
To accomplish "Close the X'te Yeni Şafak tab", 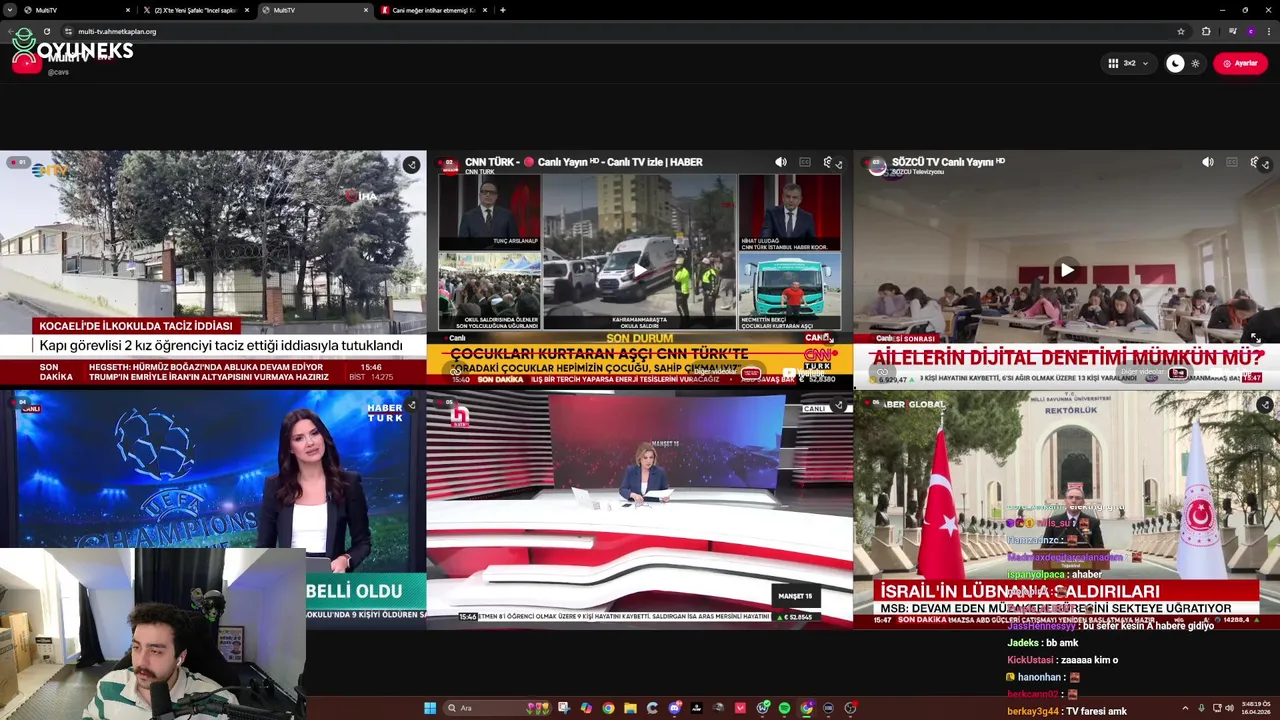I will [247, 10].
